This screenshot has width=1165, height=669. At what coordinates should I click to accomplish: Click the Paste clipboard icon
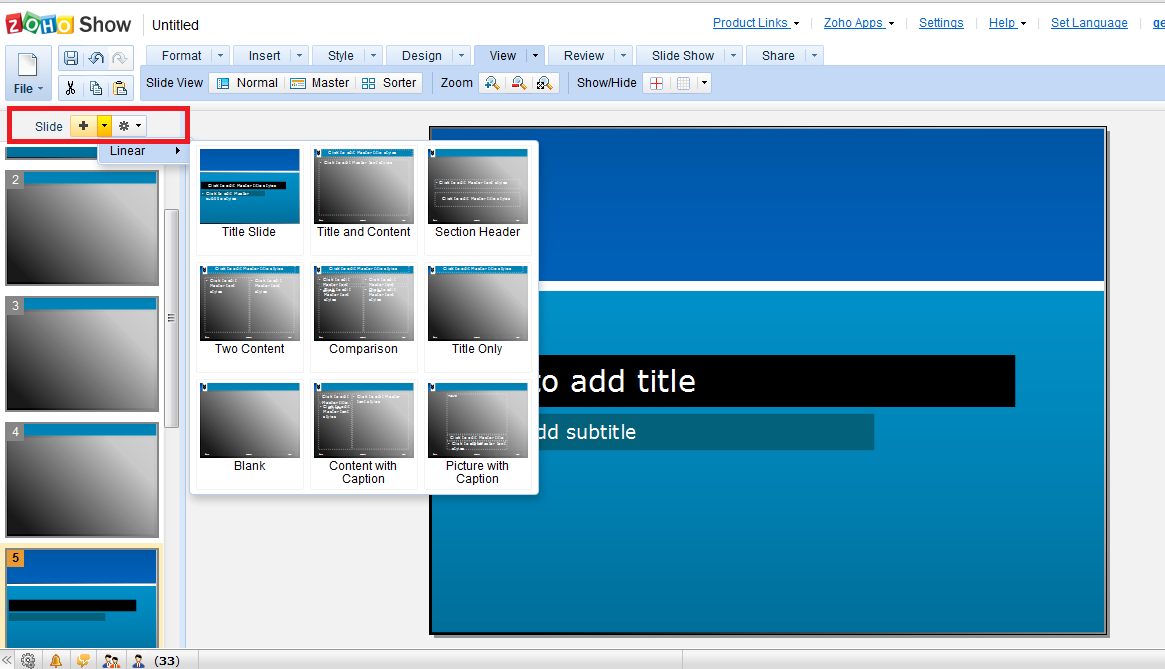click(x=120, y=88)
